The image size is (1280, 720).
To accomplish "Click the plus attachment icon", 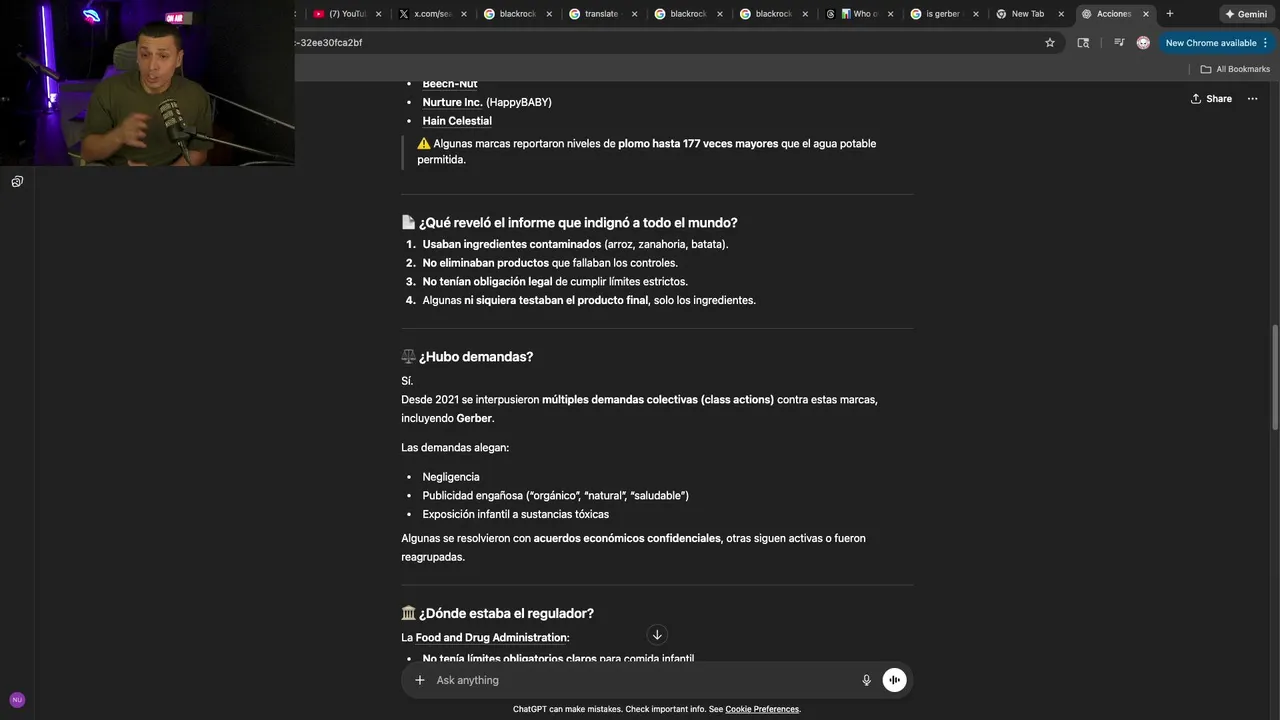I will [x=420, y=680].
